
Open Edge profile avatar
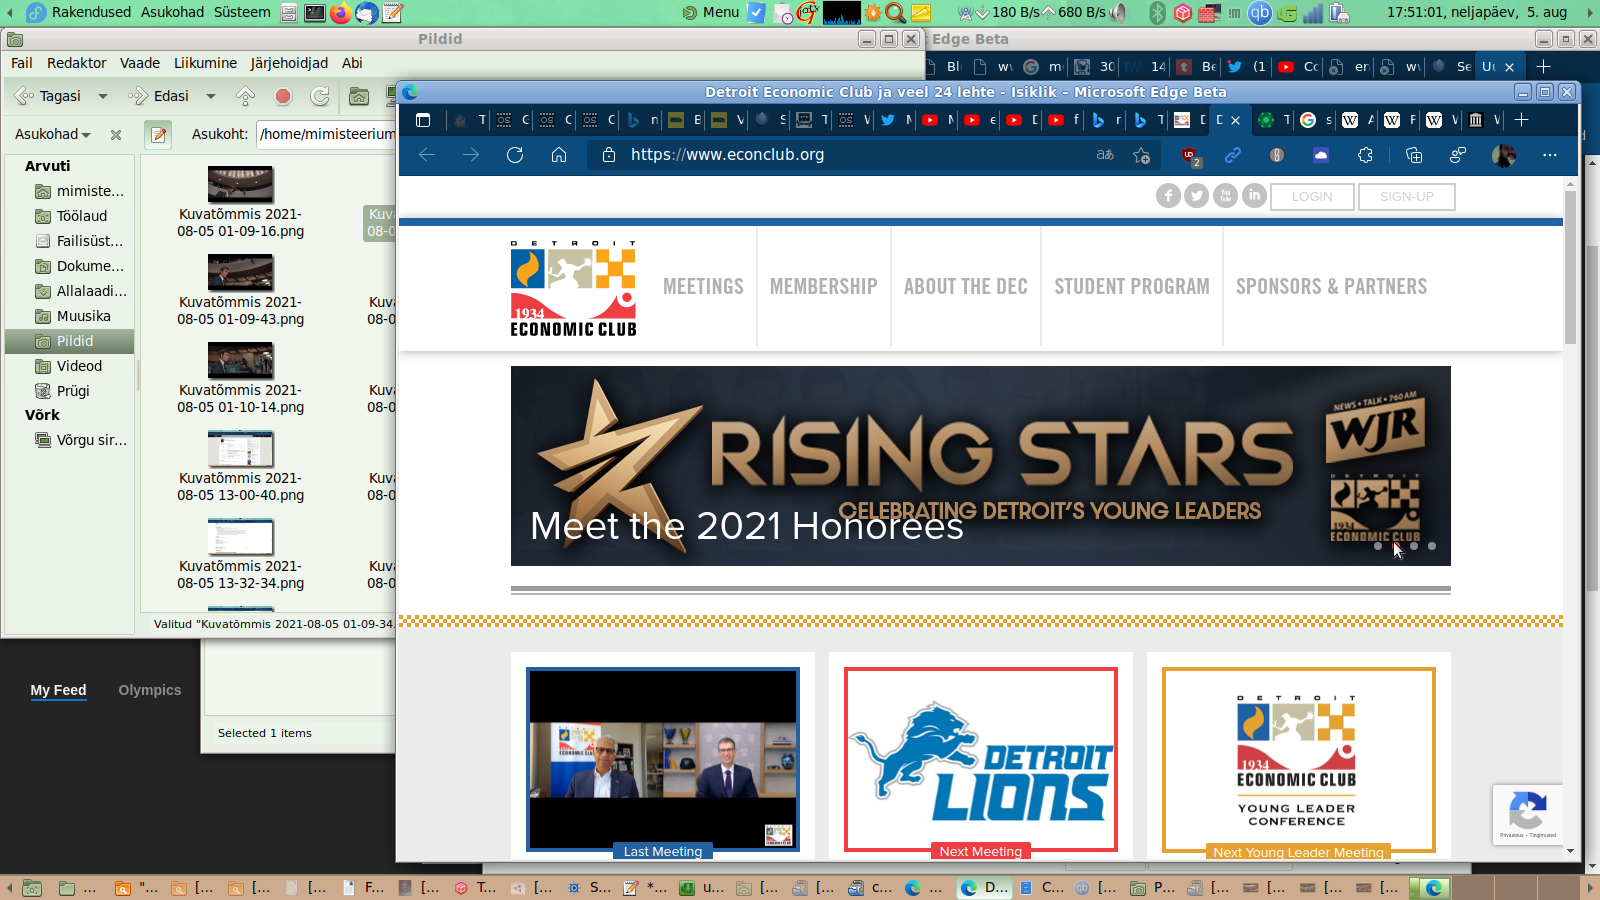point(1503,155)
